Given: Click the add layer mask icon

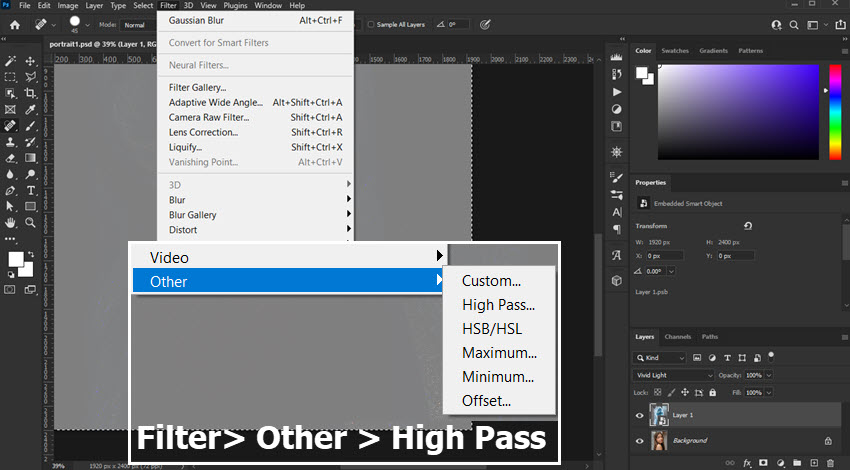Looking at the screenshot, I should tap(763, 463).
